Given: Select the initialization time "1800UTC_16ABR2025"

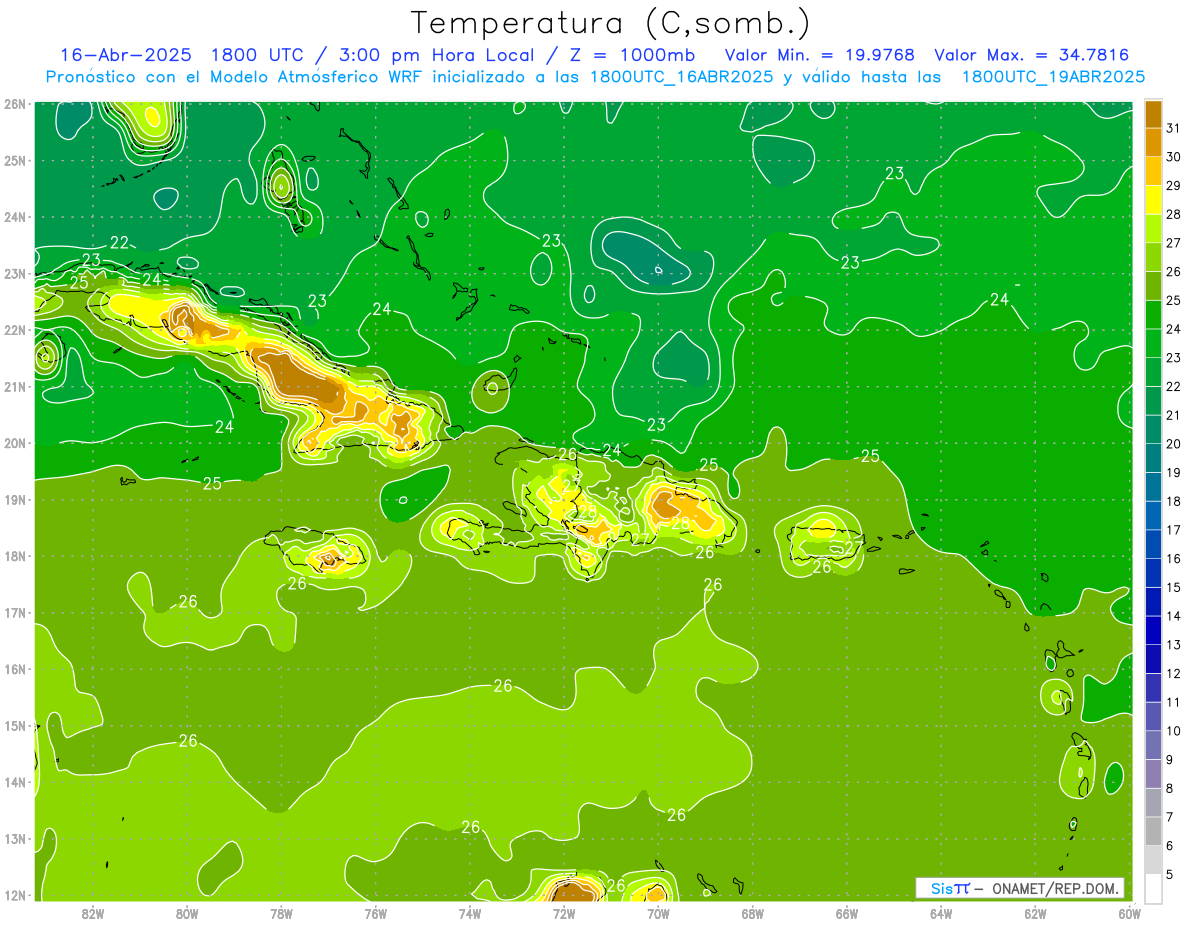Looking at the screenshot, I should (681, 77).
